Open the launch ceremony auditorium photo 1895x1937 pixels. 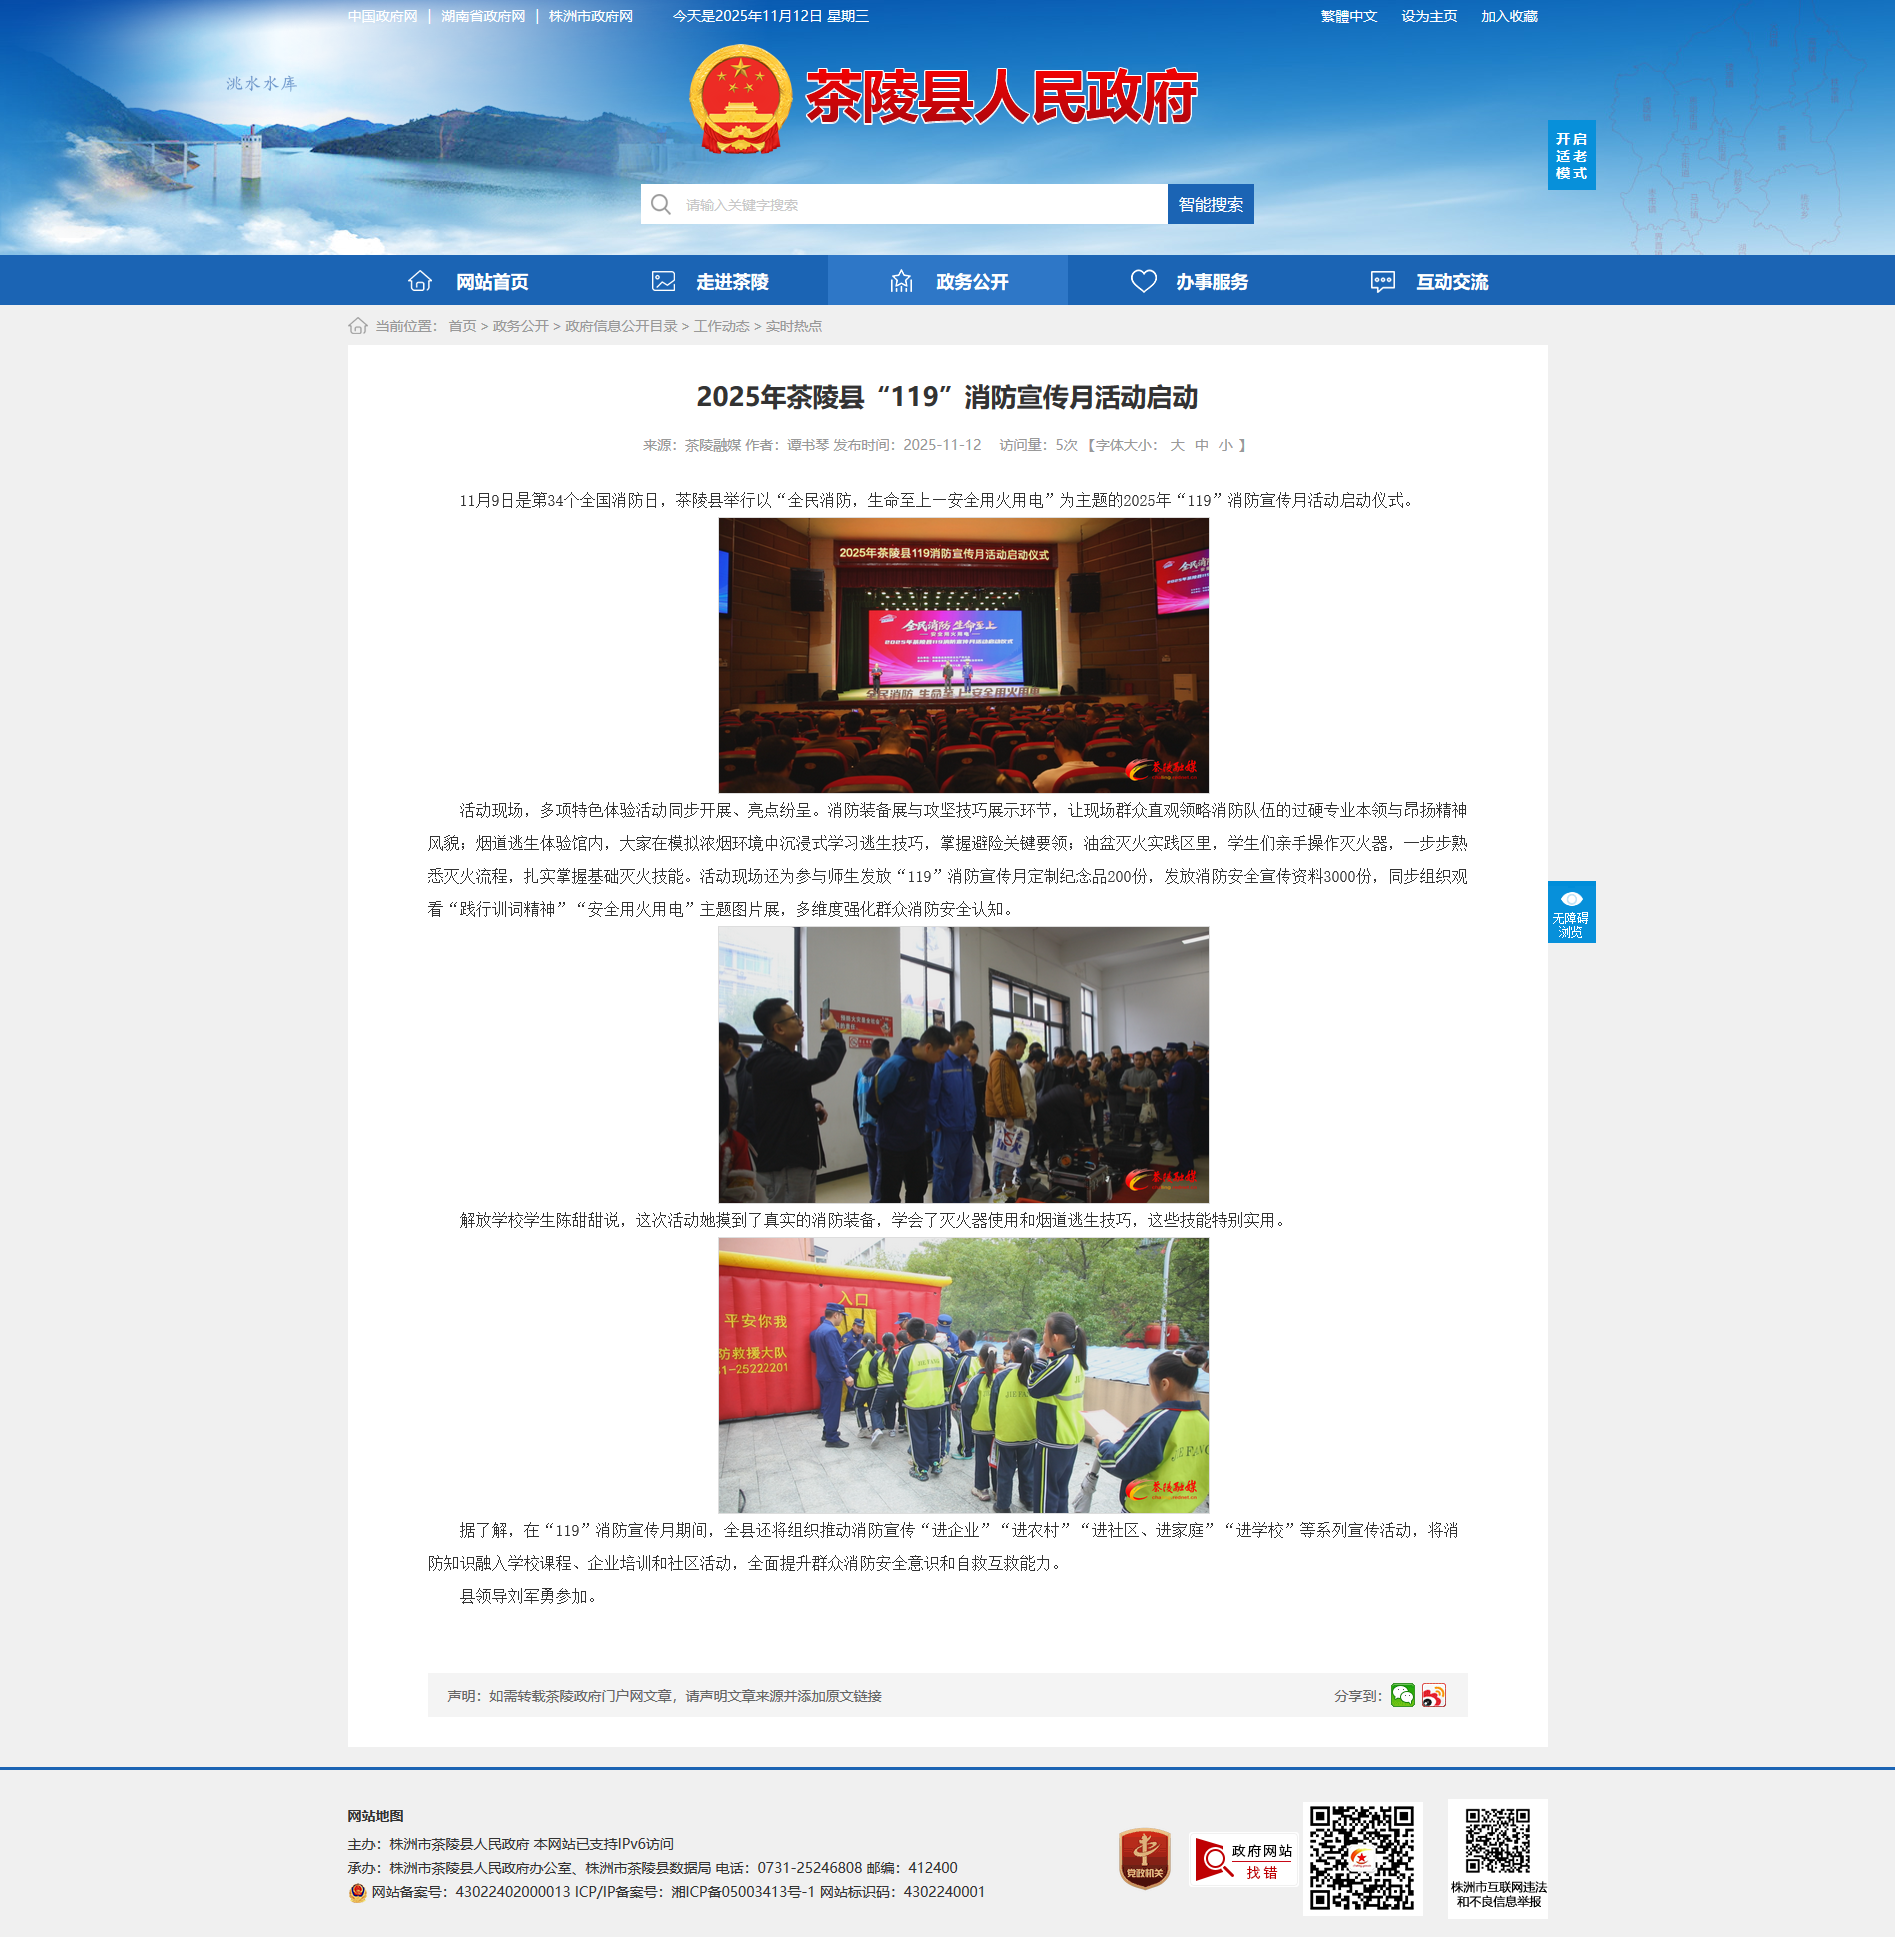(x=963, y=655)
